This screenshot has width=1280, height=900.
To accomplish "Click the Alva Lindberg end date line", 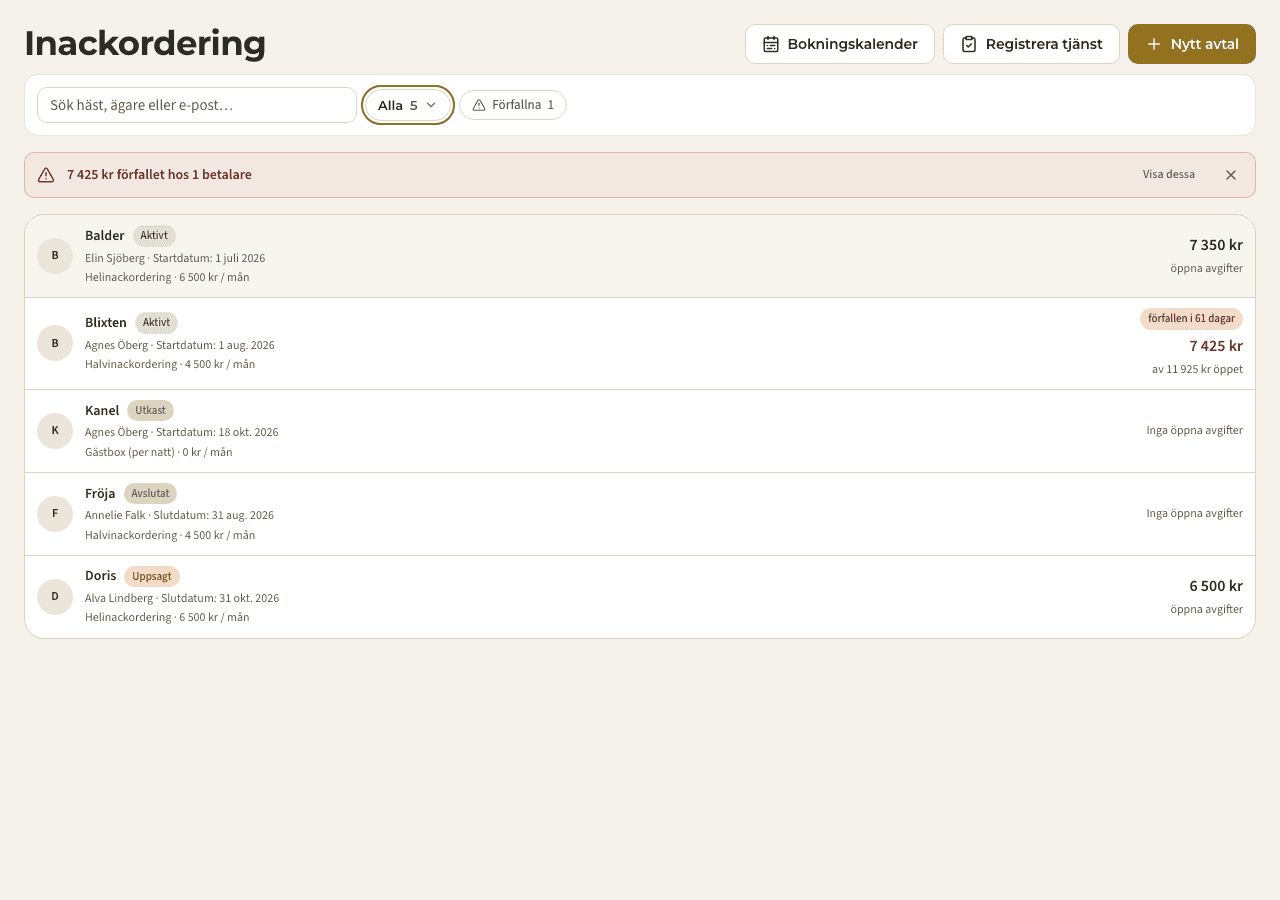I will (x=182, y=598).
